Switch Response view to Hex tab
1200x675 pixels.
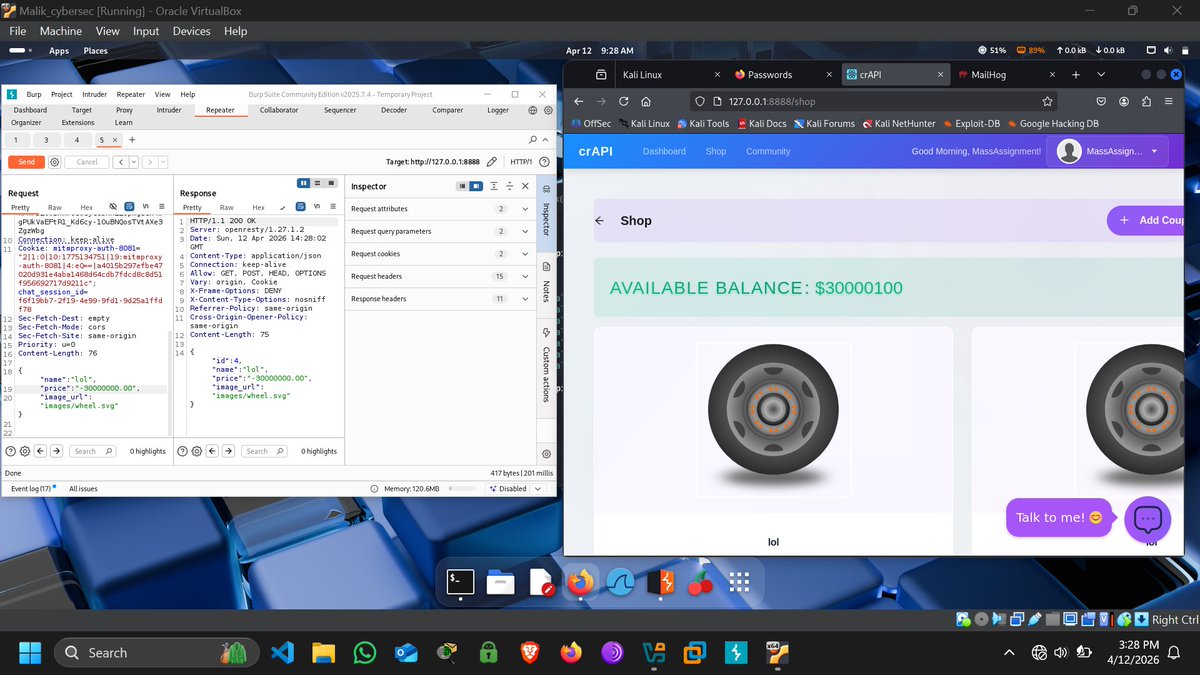258,207
